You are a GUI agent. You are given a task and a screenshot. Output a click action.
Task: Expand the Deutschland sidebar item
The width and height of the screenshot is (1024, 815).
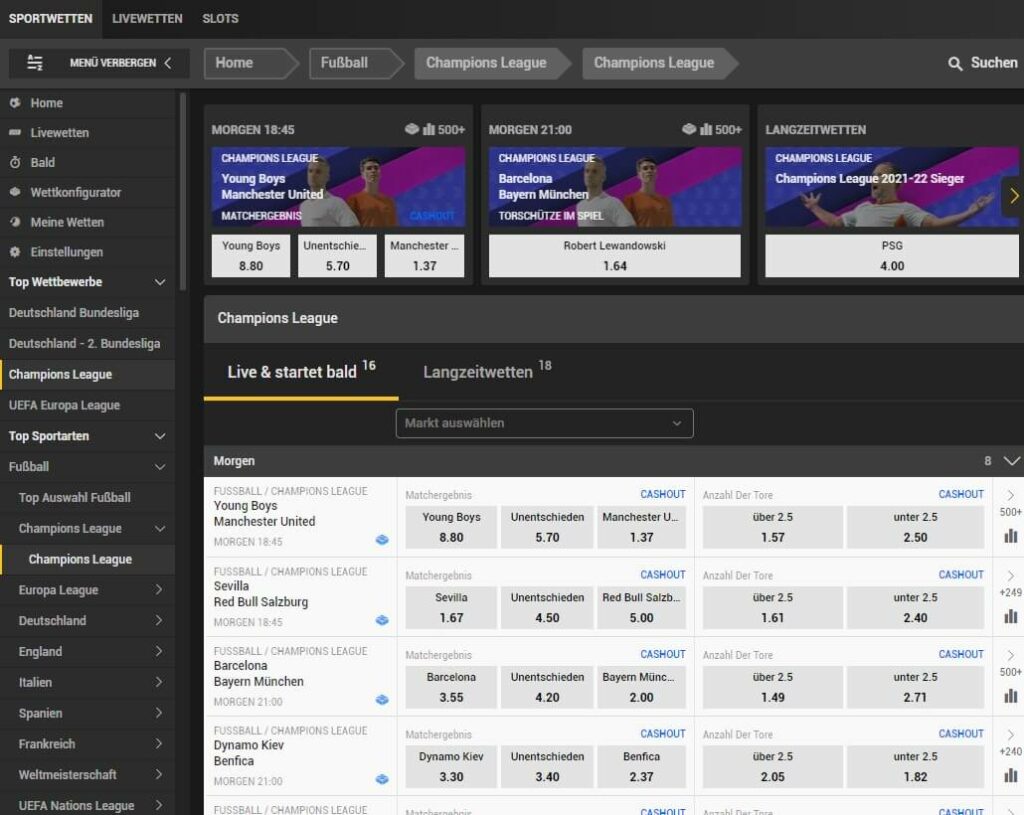pyautogui.click(x=159, y=620)
